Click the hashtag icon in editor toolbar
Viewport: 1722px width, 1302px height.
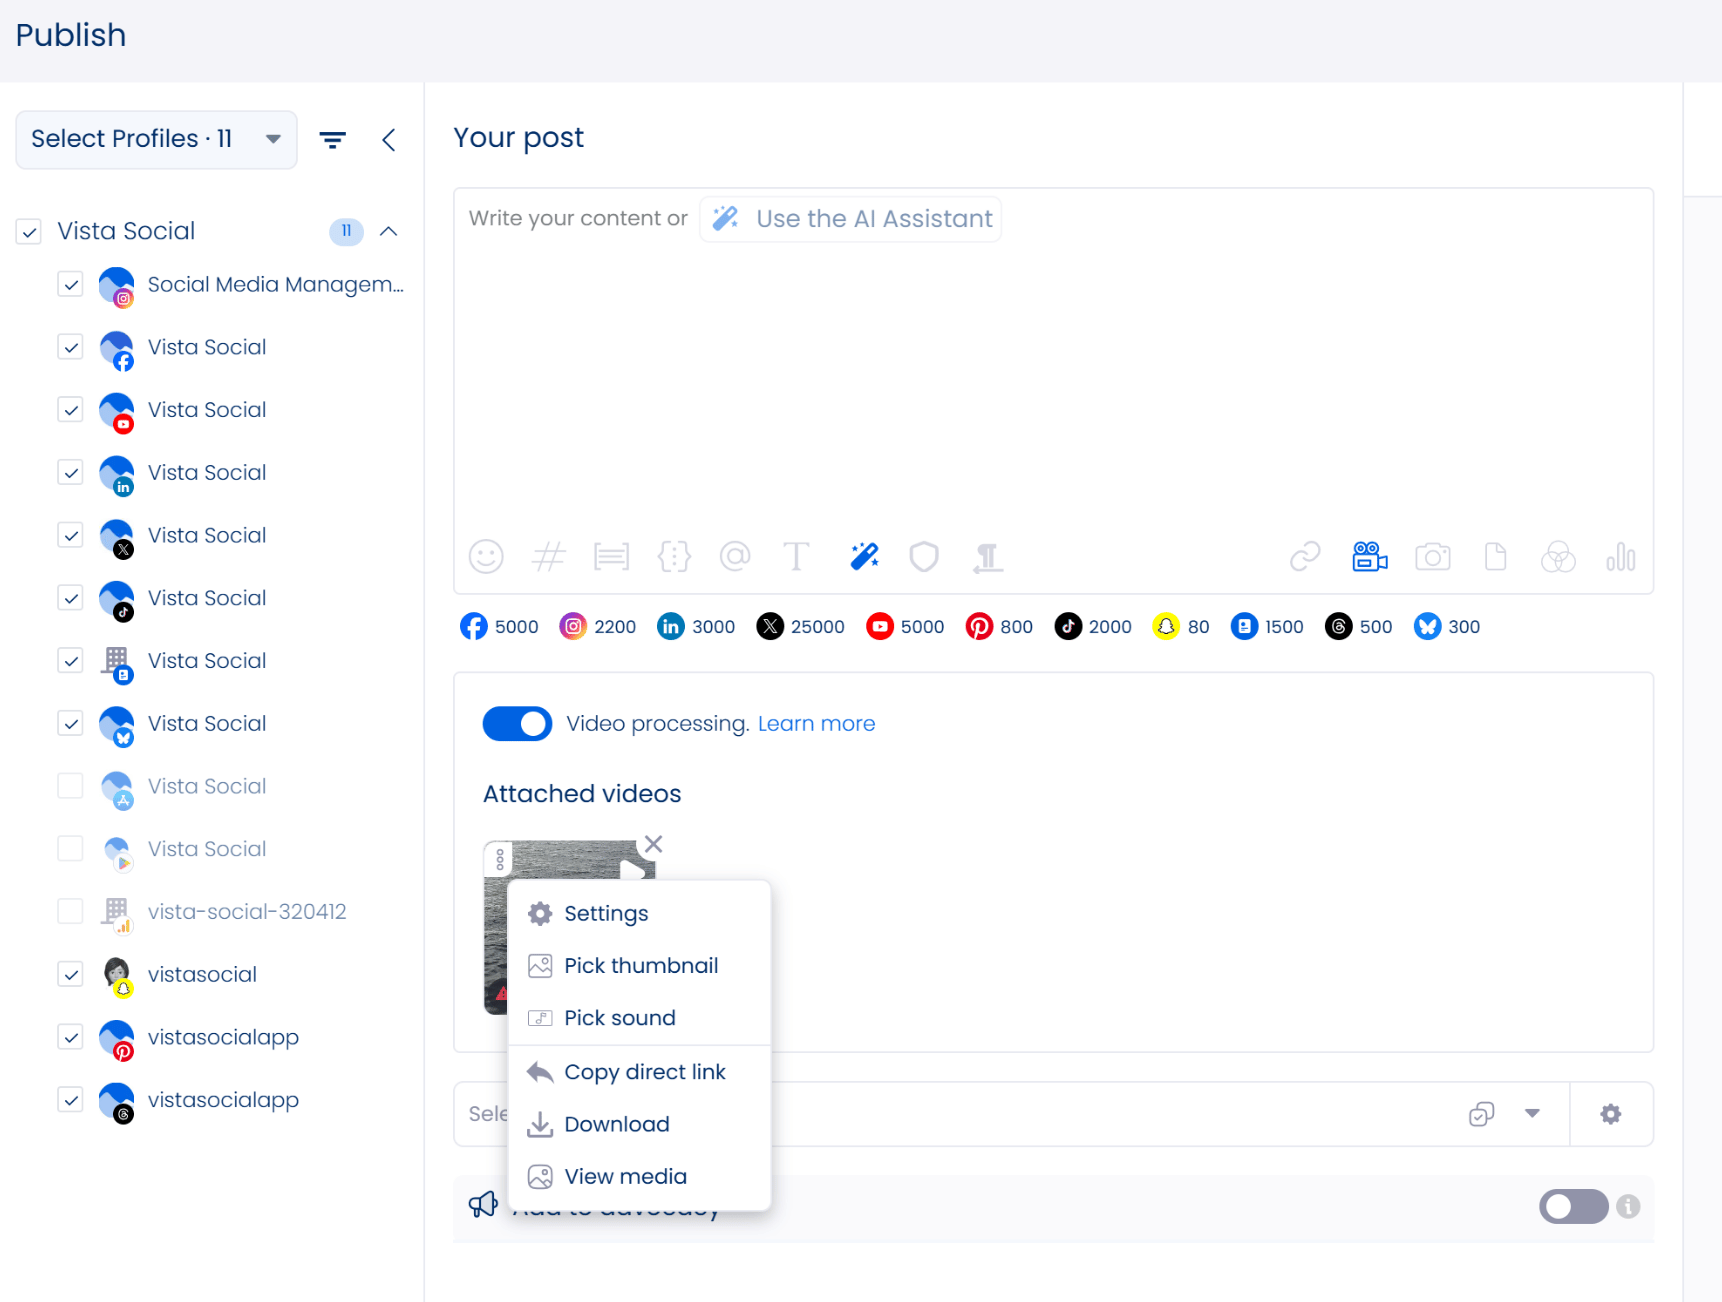[548, 556]
